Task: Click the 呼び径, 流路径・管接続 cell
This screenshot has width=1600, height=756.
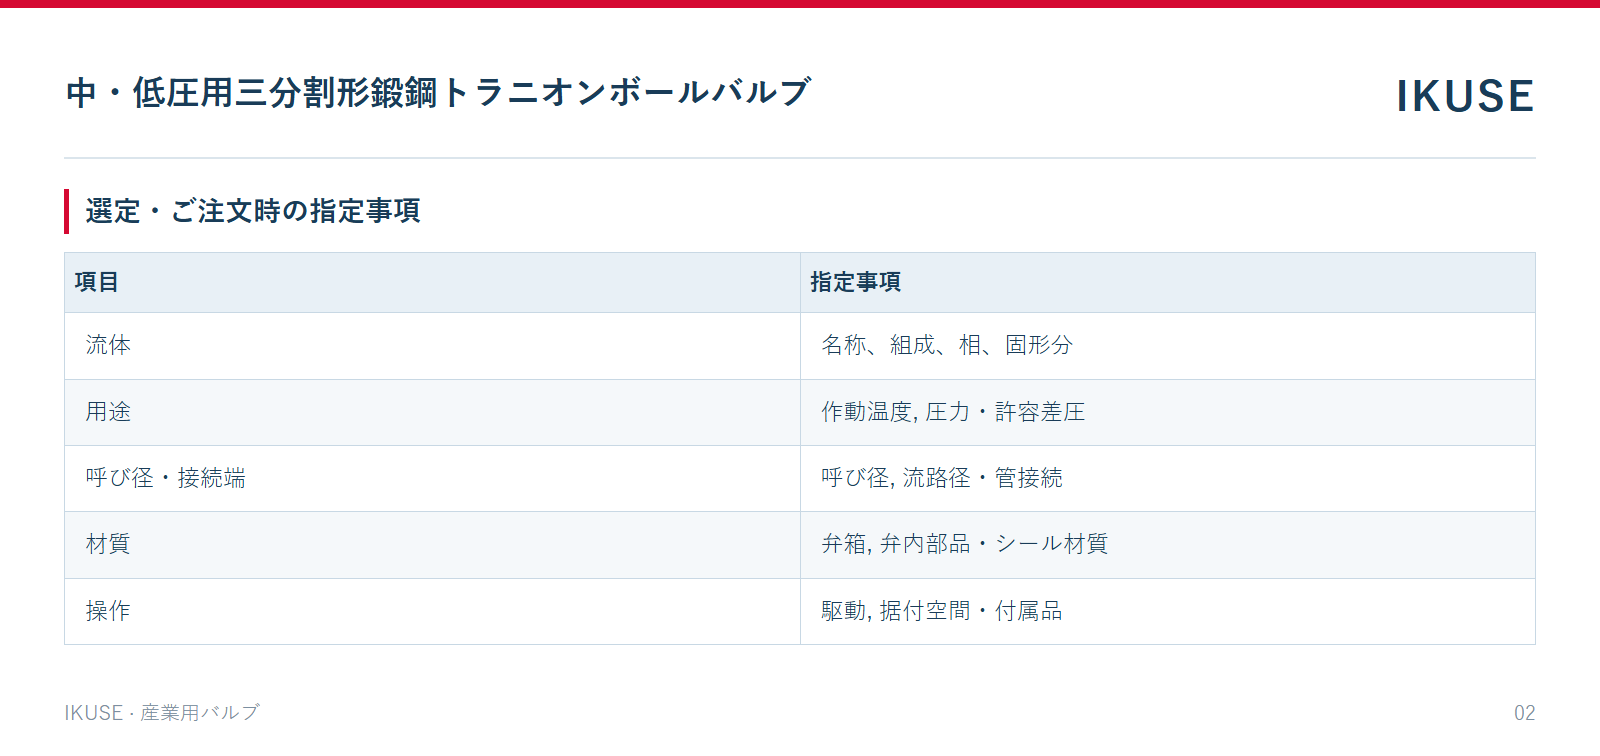Action: (1168, 478)
